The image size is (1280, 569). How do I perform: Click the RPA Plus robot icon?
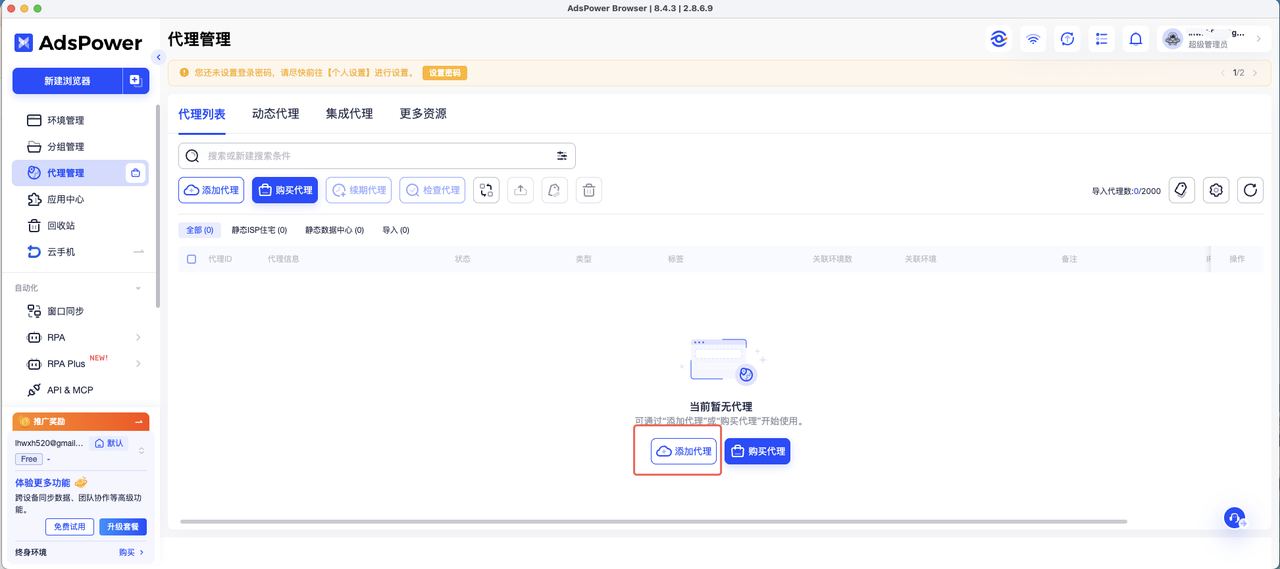click(34, 363)
